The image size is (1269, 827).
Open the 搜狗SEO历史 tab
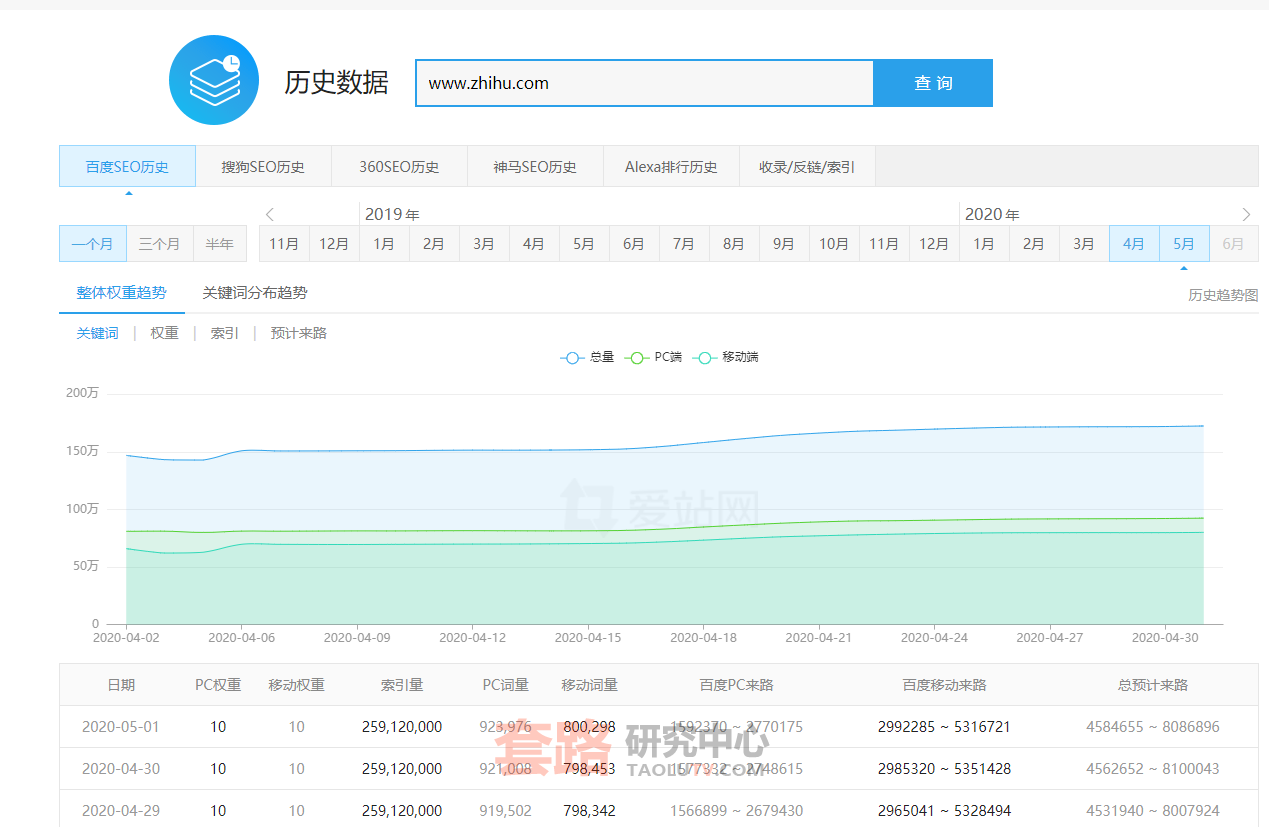(263, 167)
